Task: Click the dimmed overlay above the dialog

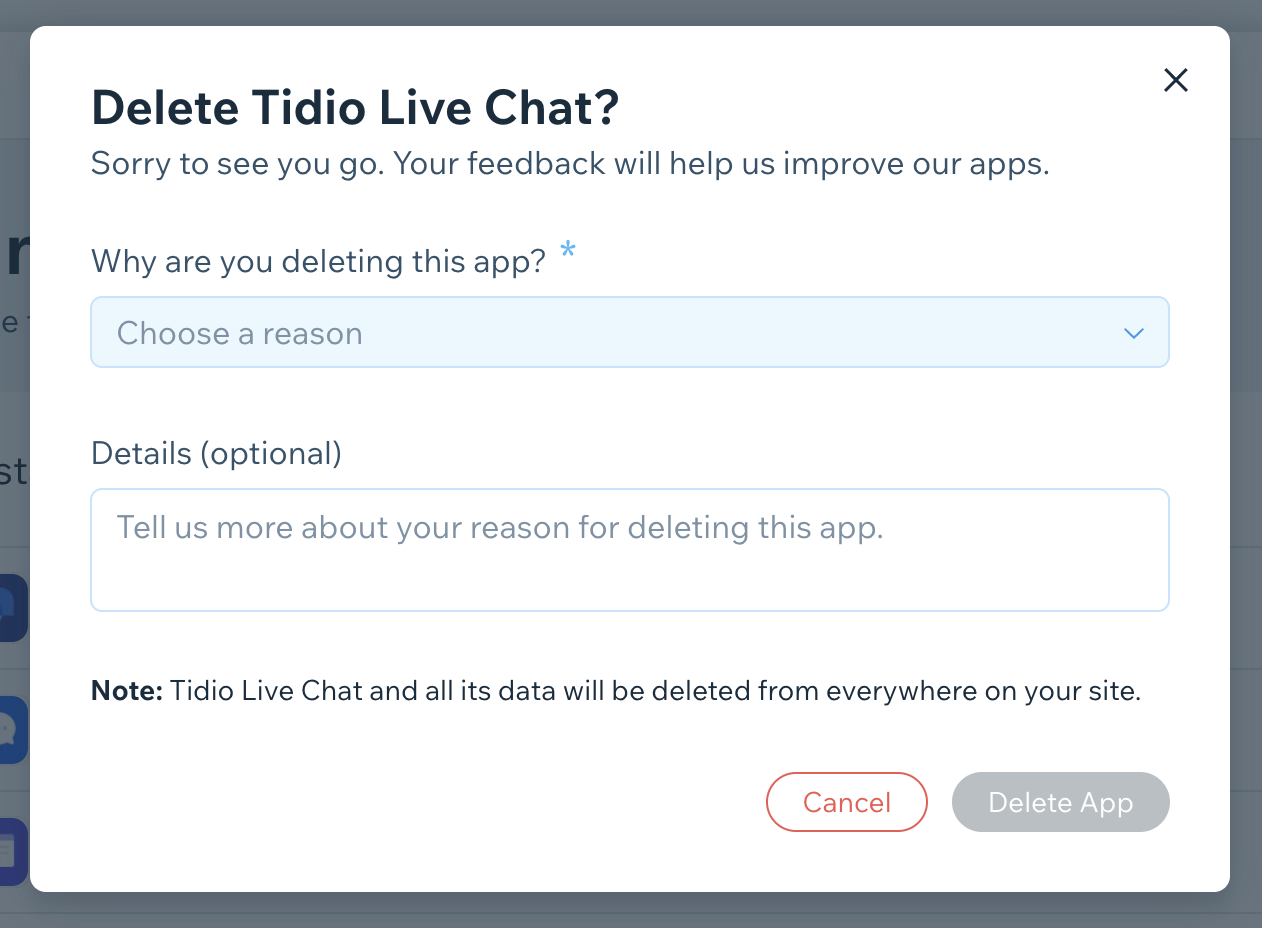Action: click(630, 12)
